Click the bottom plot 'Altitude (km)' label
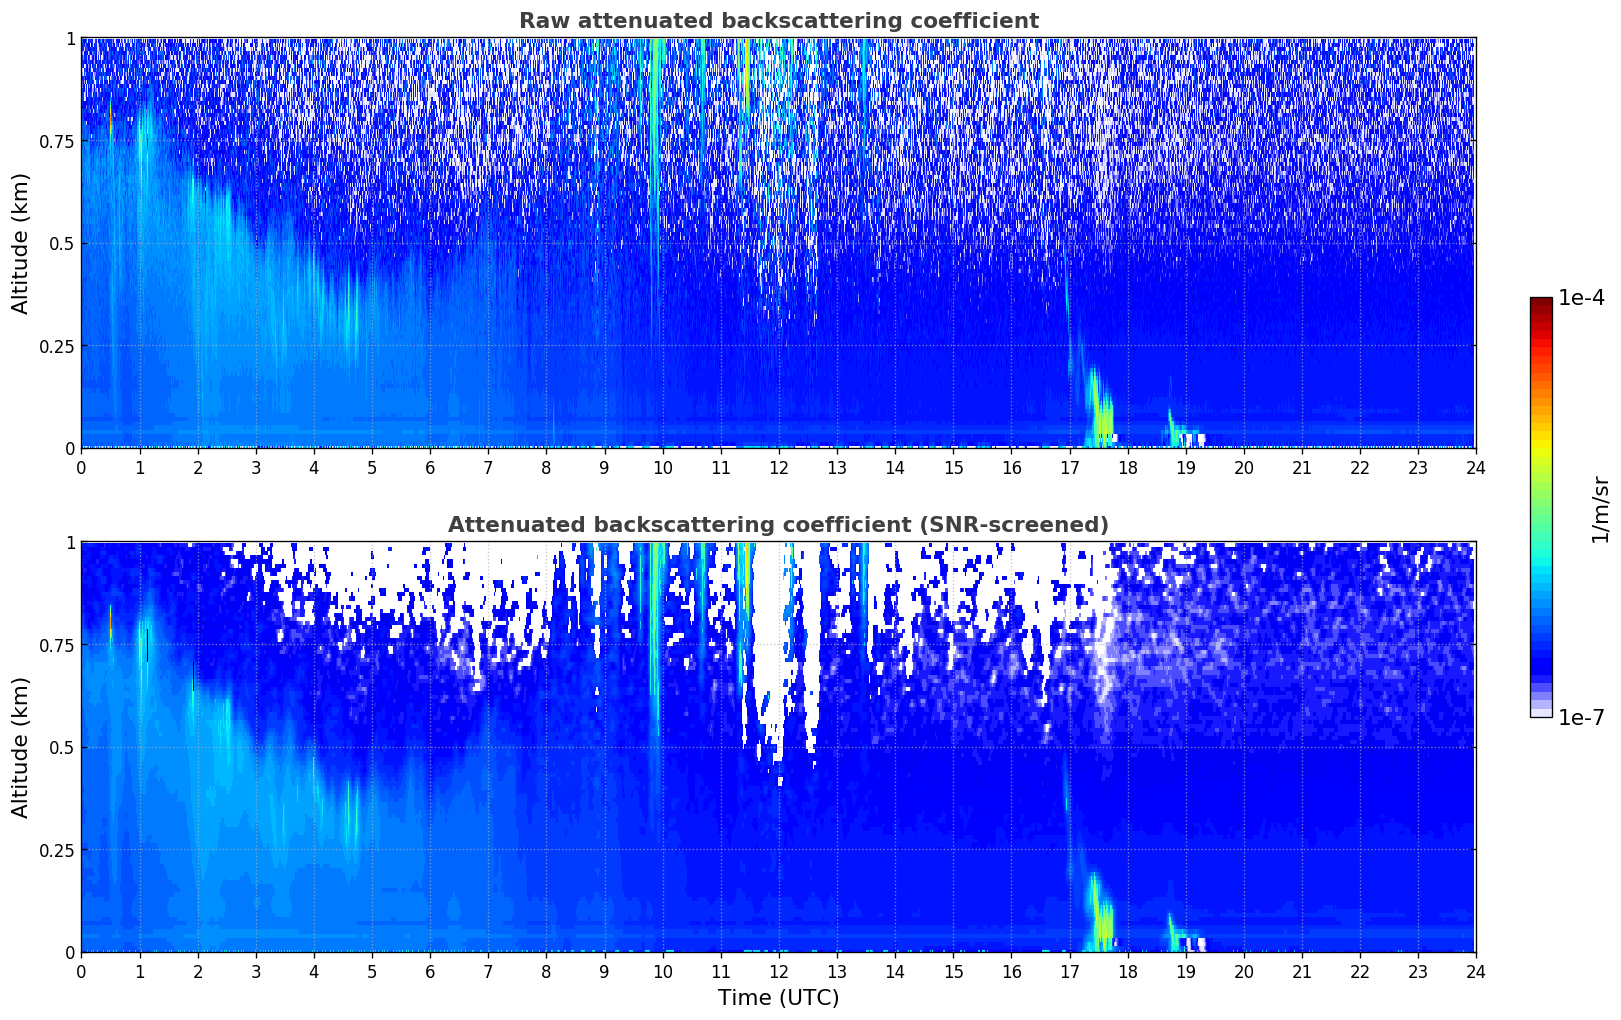Screen dimensions: 1621x1020 click(x=21, y=747)
